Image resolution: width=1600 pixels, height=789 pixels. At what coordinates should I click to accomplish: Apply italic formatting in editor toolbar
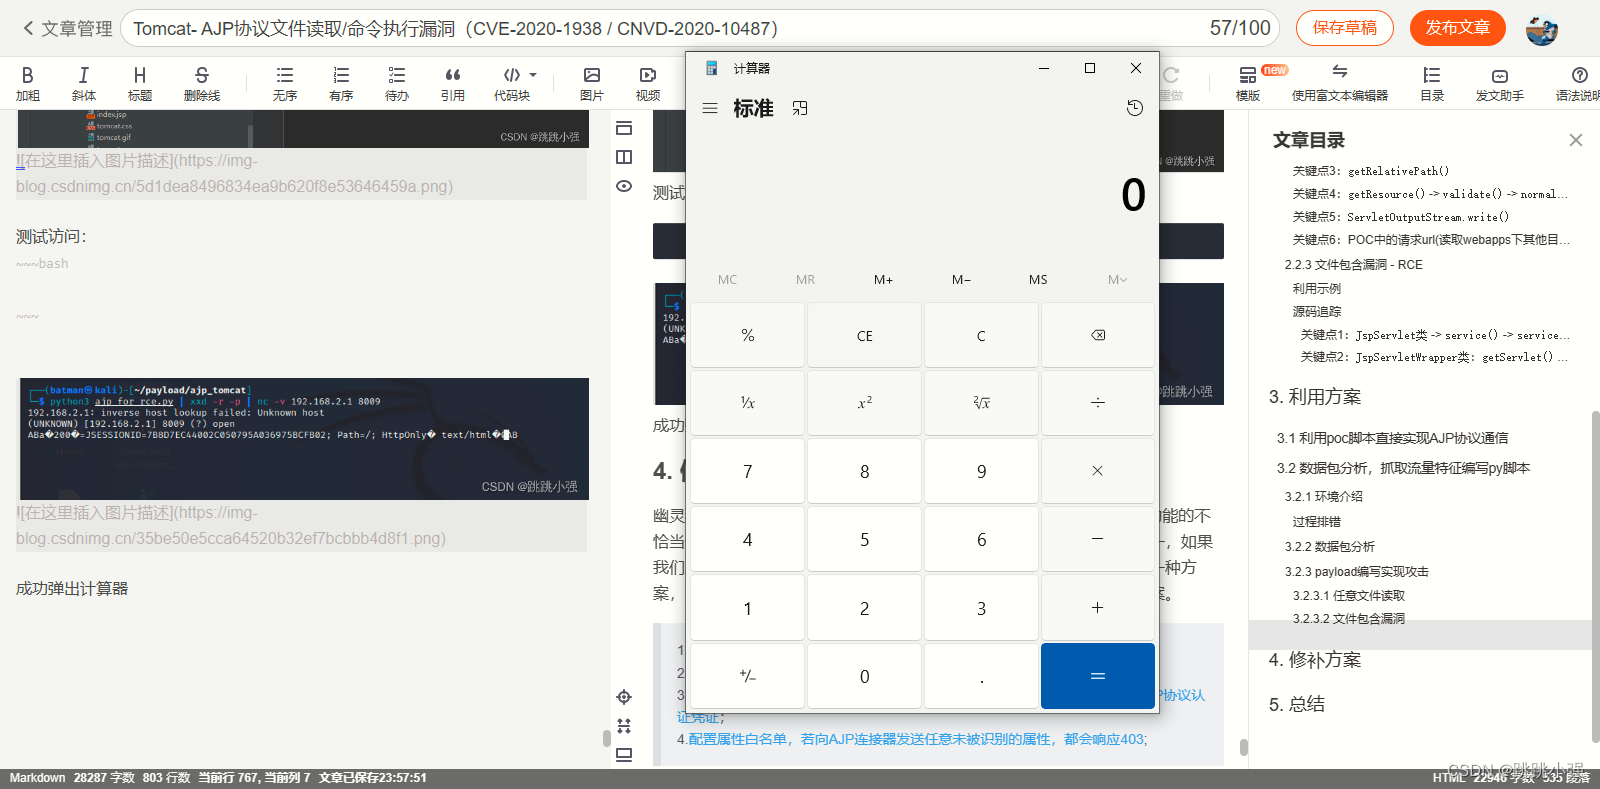pyautogui.click(x=84, y=84)
